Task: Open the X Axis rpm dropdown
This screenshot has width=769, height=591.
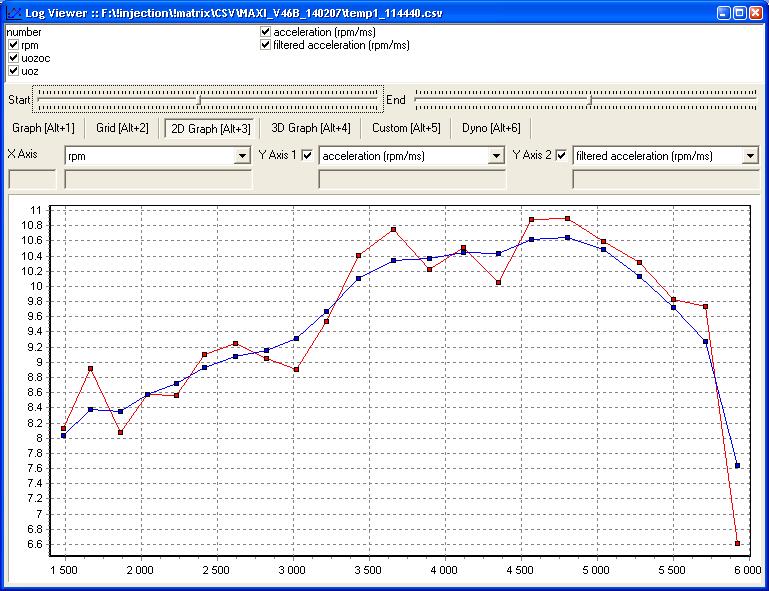Action: (x=241, y=156)
